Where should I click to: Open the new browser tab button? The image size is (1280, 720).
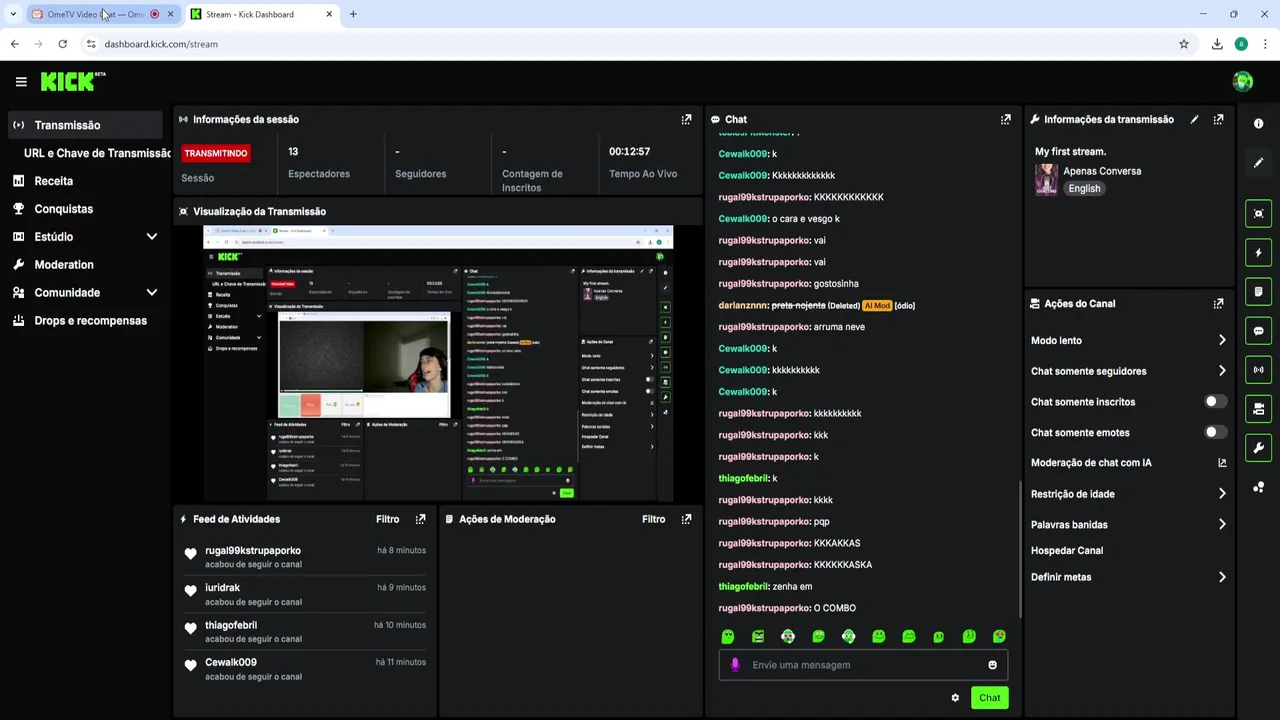pos(353,14)
